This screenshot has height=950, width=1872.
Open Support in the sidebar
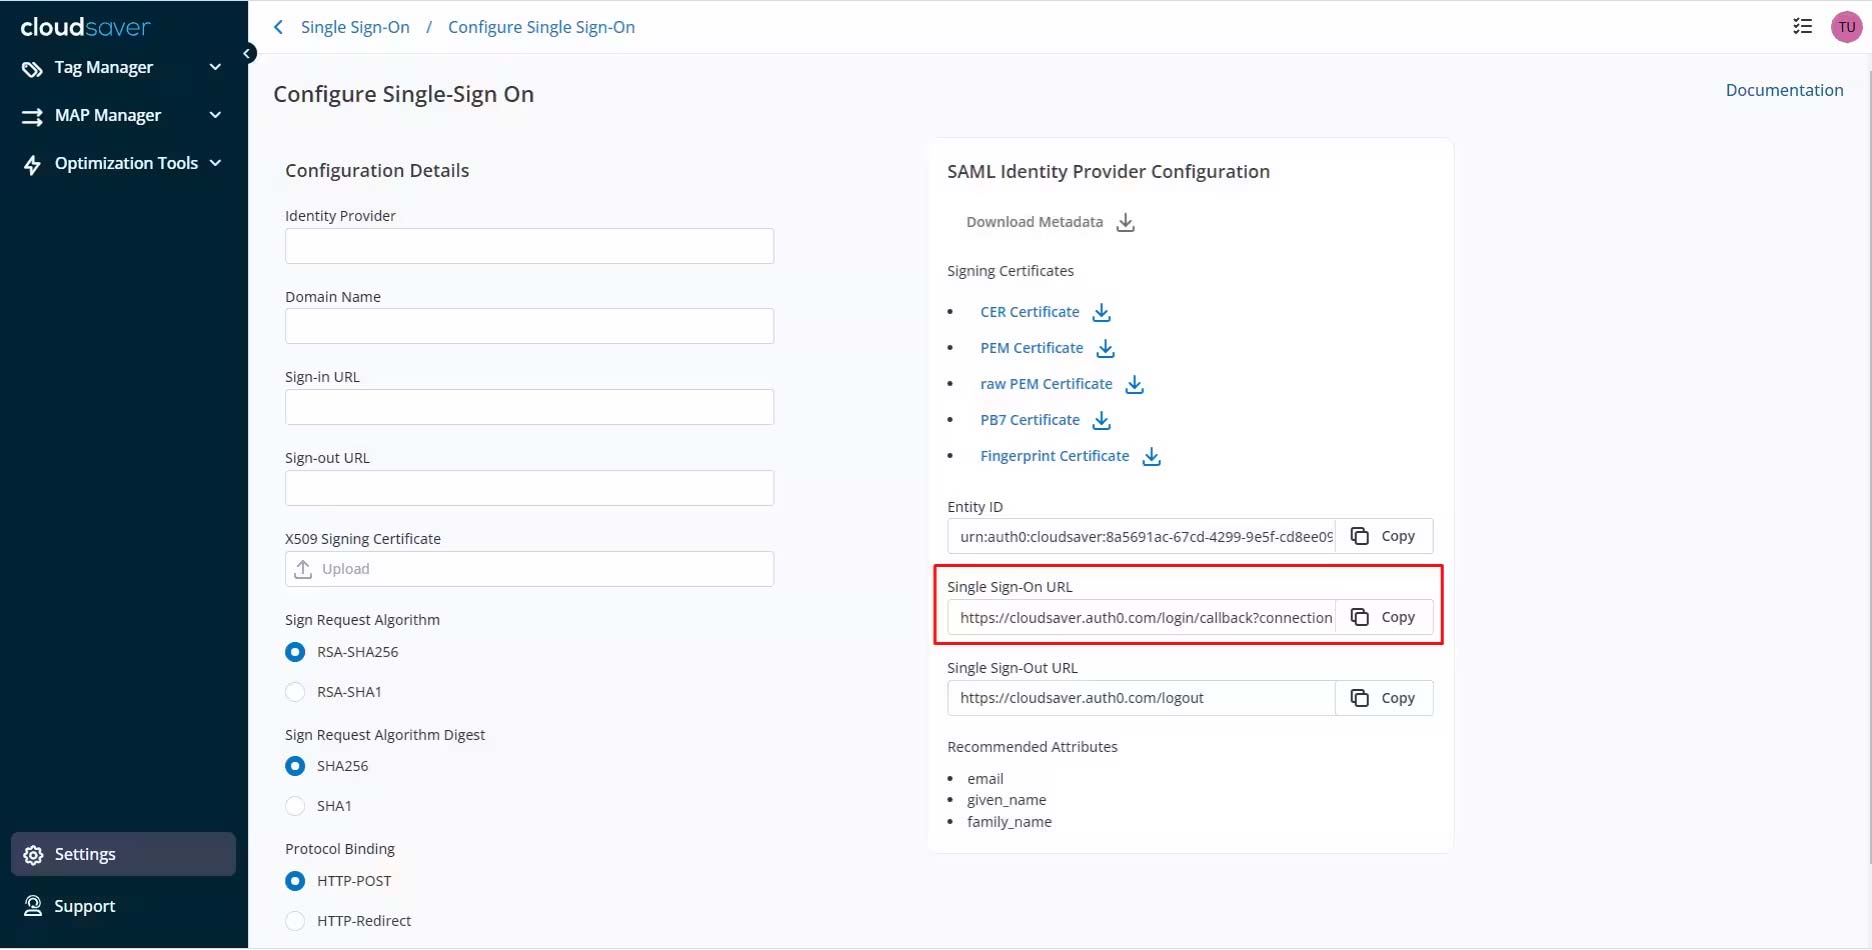point(85,907)
